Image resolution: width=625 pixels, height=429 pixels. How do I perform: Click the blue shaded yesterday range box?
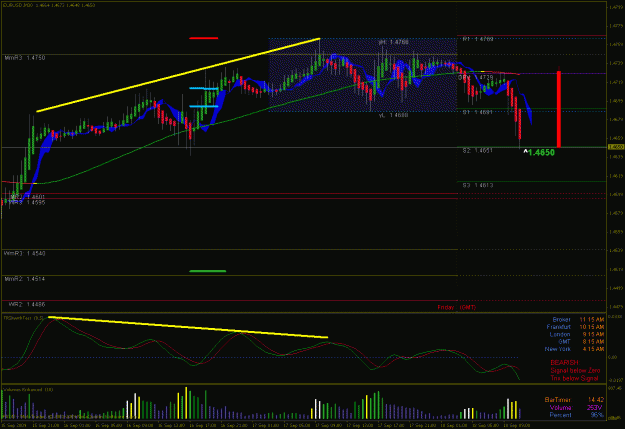pyautogui.click(x=363, y=75)
